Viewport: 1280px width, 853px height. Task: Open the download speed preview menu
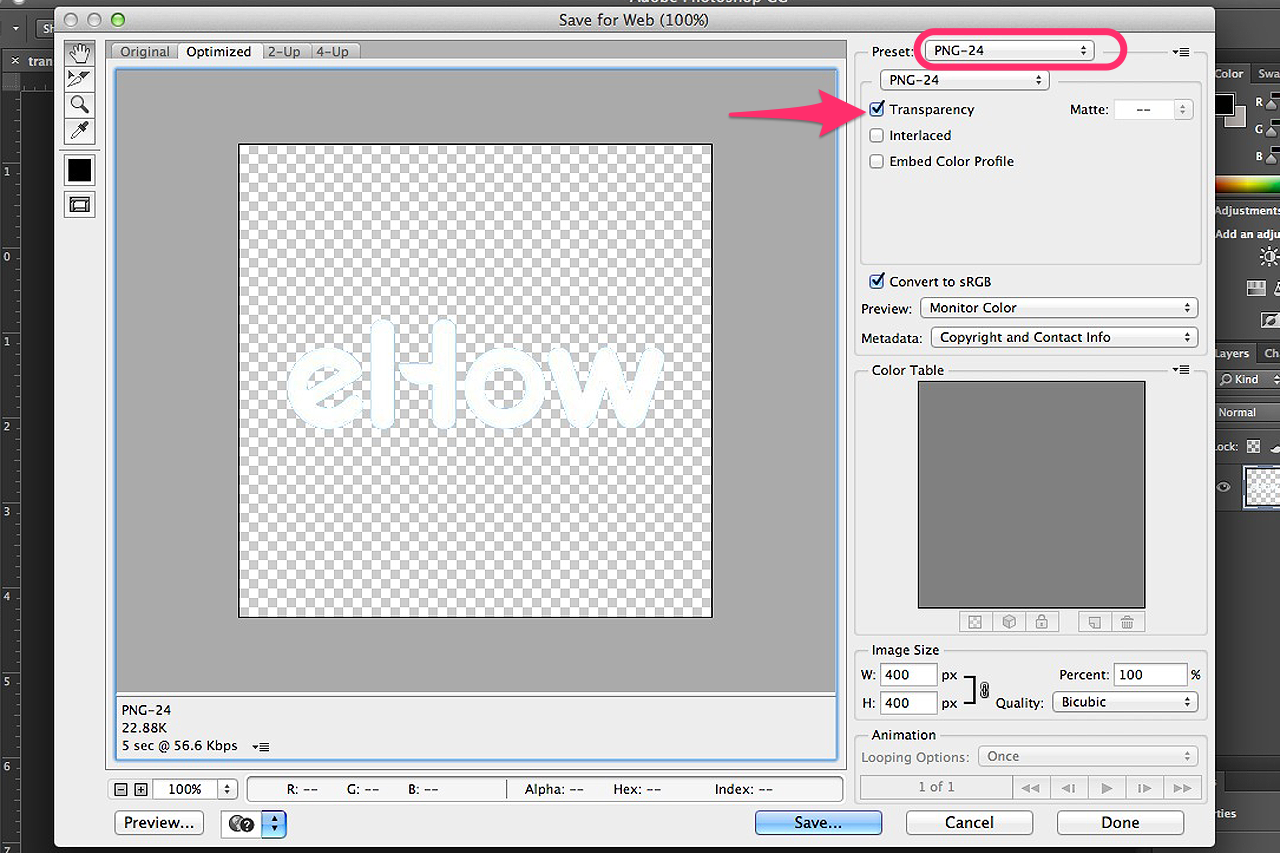pos(261,746)
